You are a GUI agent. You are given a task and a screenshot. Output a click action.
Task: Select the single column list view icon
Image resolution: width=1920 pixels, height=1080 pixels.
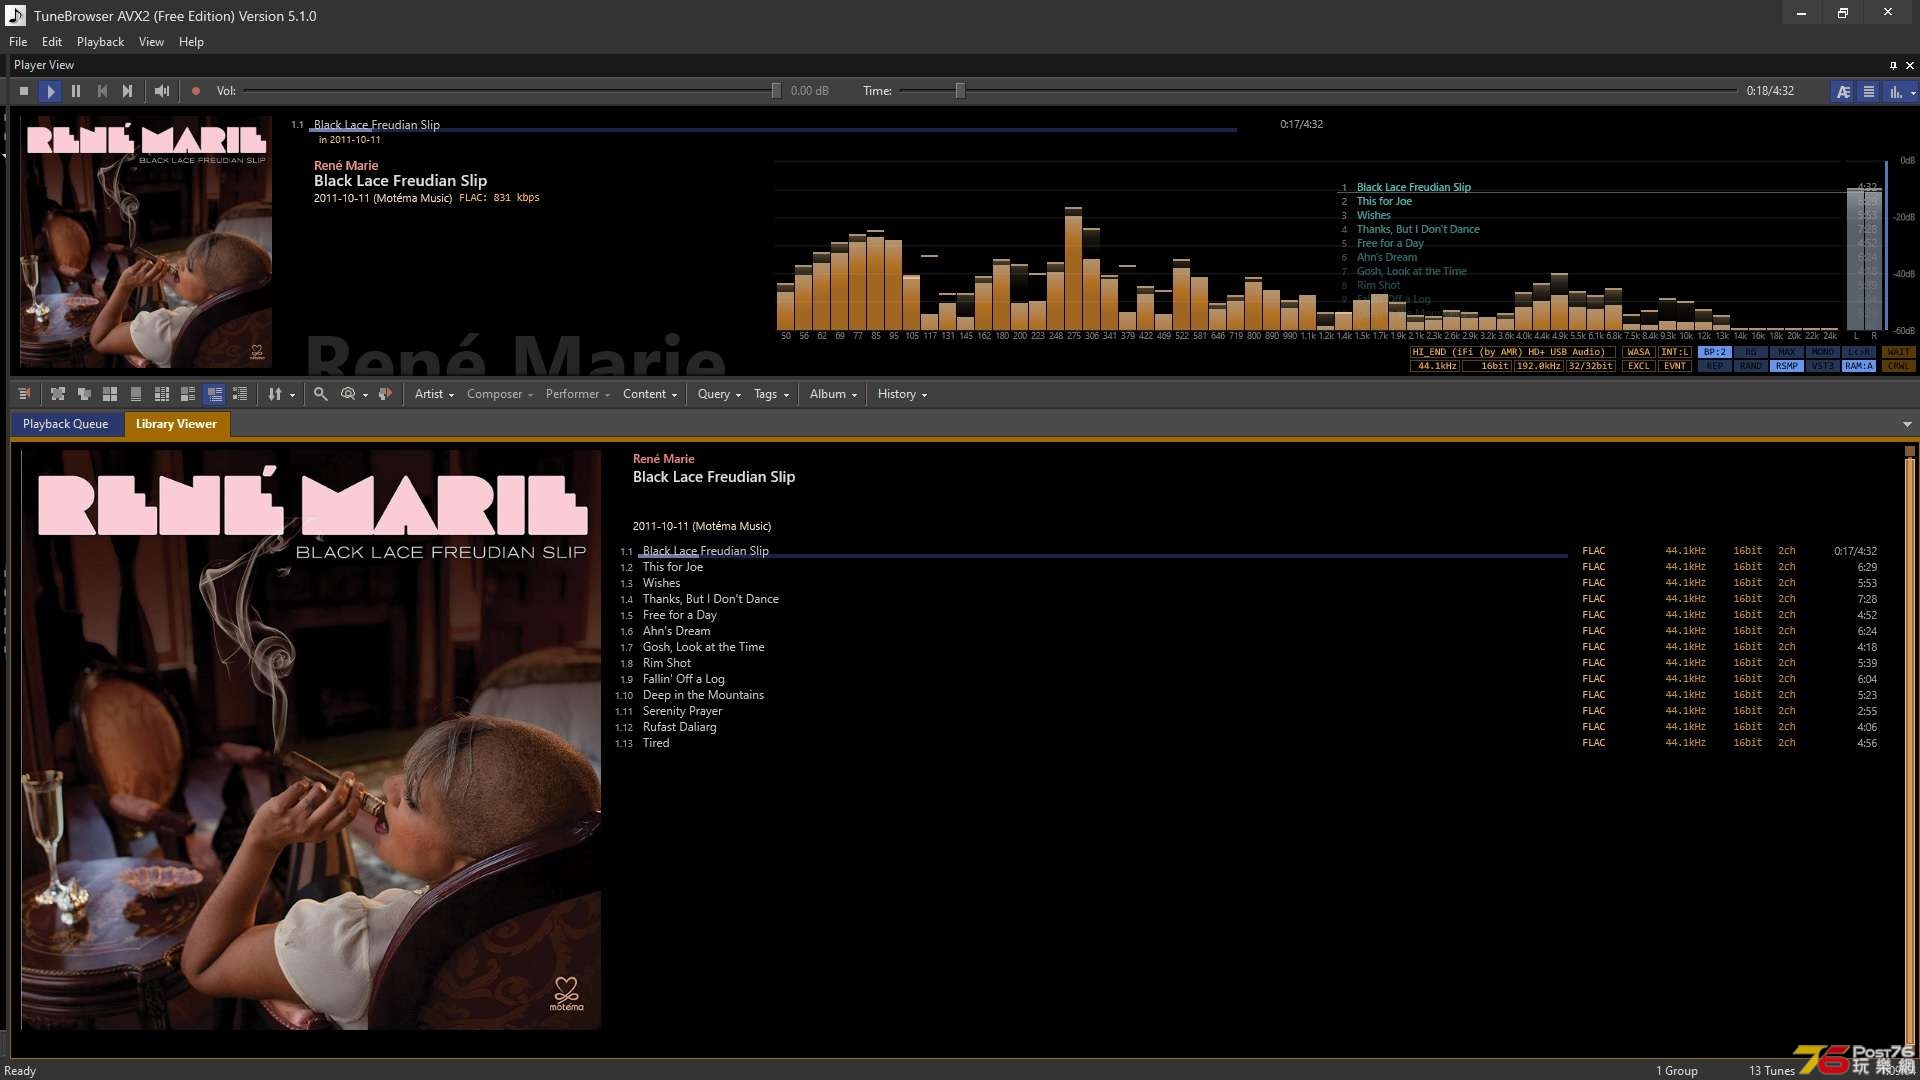click(136, 394)
